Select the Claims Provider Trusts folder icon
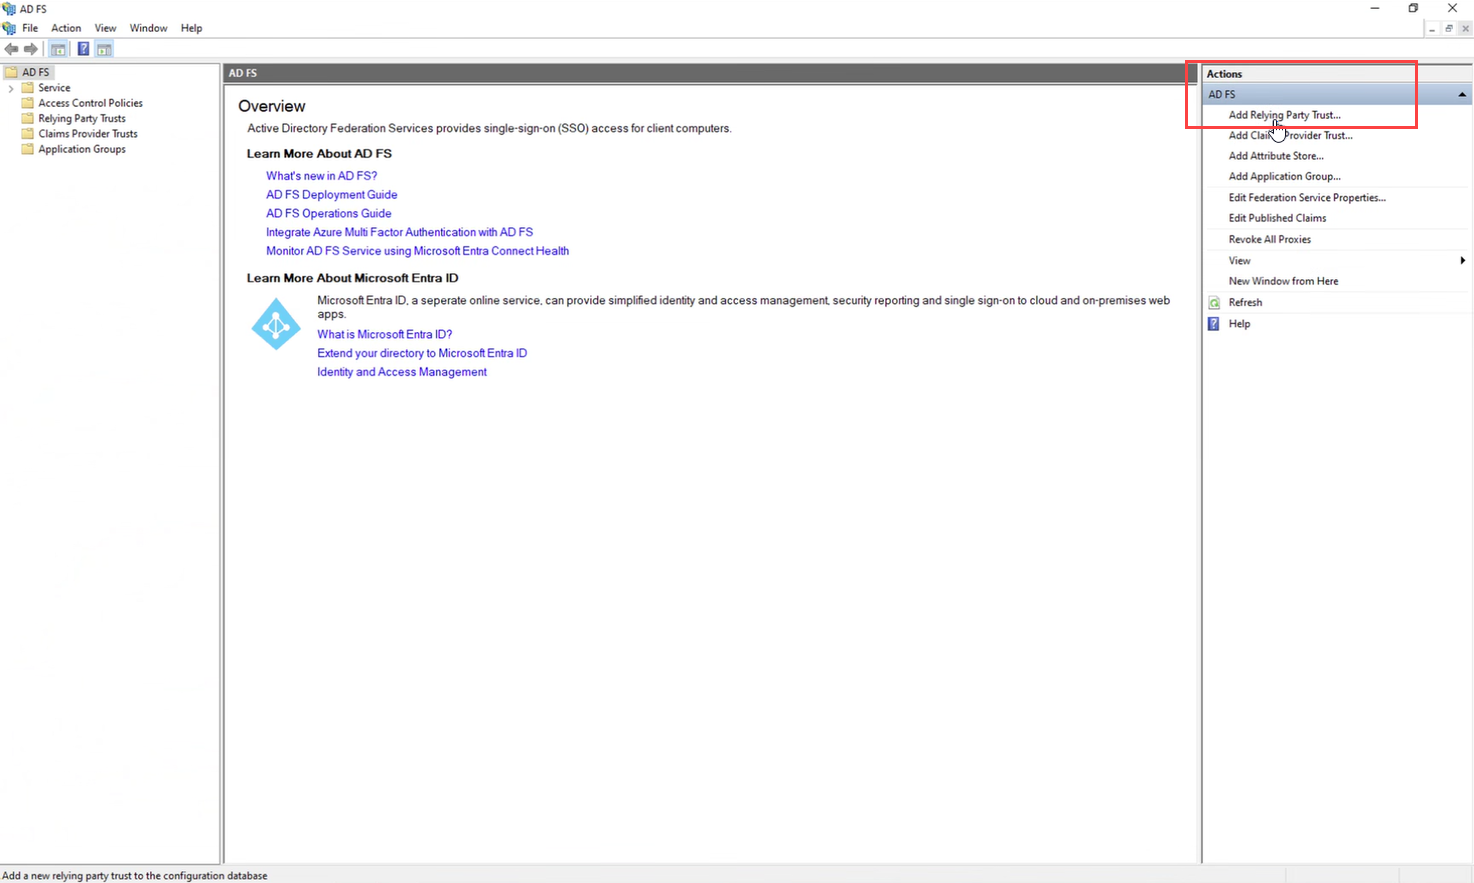This screenshot has height=883, width=1474. [x=28, y=134]
